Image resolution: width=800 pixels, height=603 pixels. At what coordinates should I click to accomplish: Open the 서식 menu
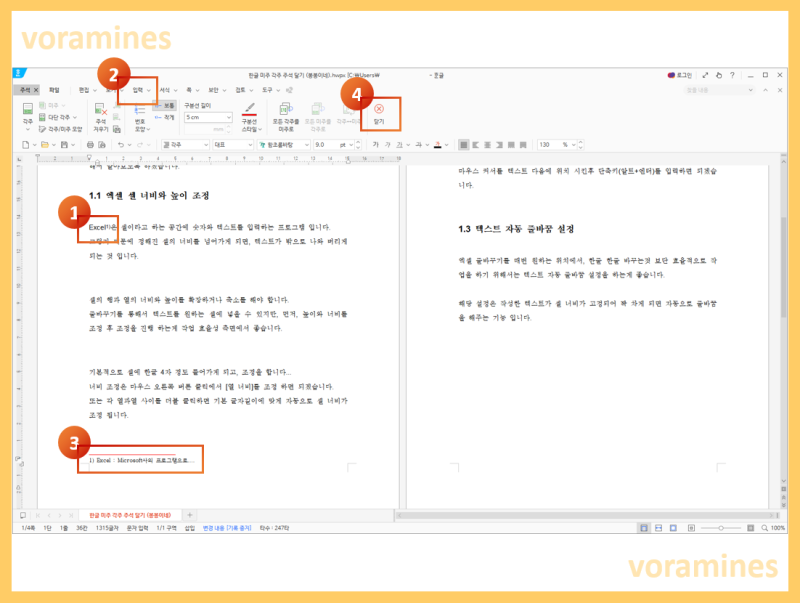click(x=168, y=90)
